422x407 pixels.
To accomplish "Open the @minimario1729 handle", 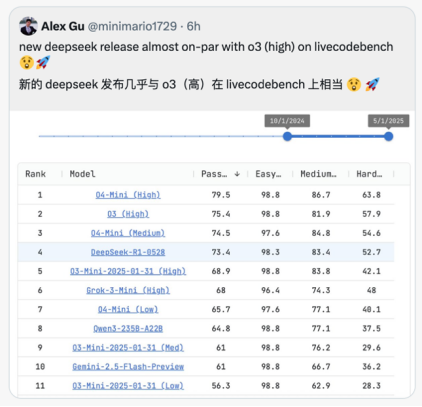I will tap(132, 26).
